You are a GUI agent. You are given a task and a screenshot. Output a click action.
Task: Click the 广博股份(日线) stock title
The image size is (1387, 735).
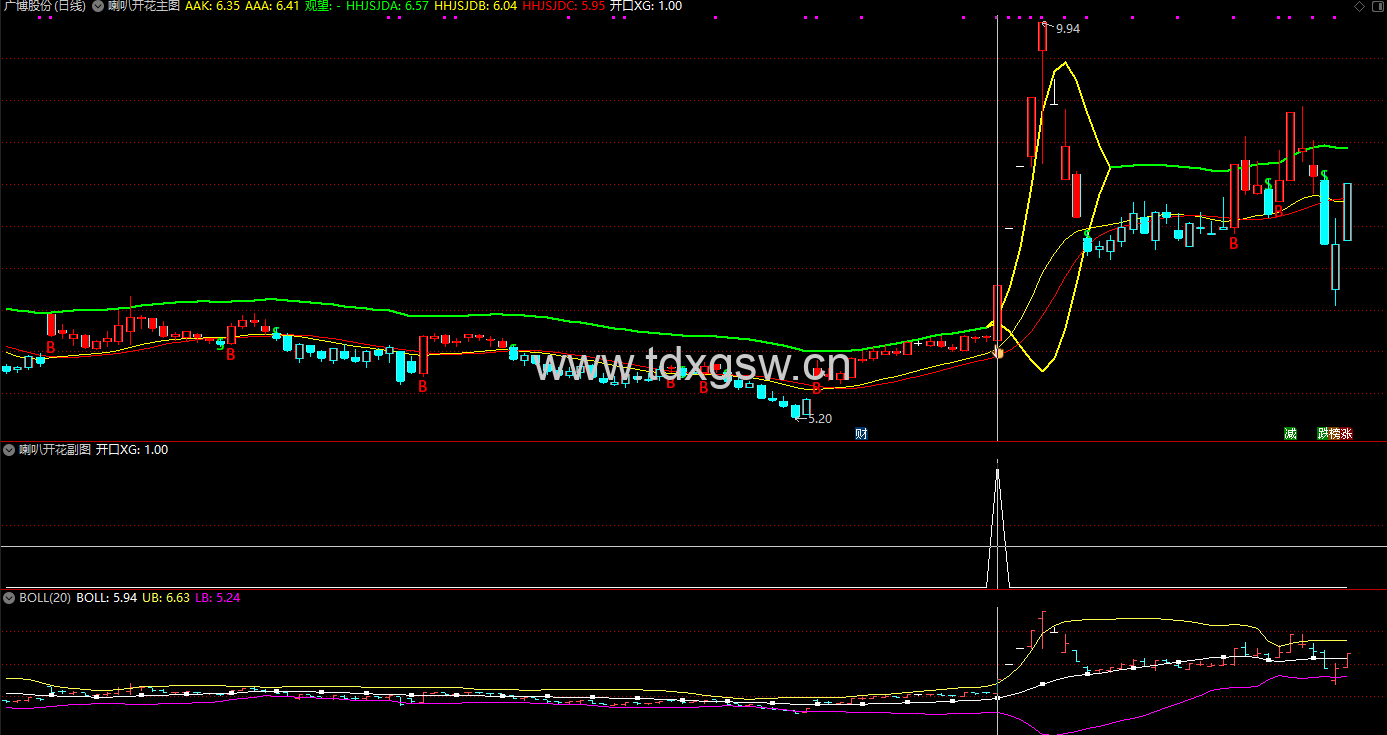pos(44,6)
